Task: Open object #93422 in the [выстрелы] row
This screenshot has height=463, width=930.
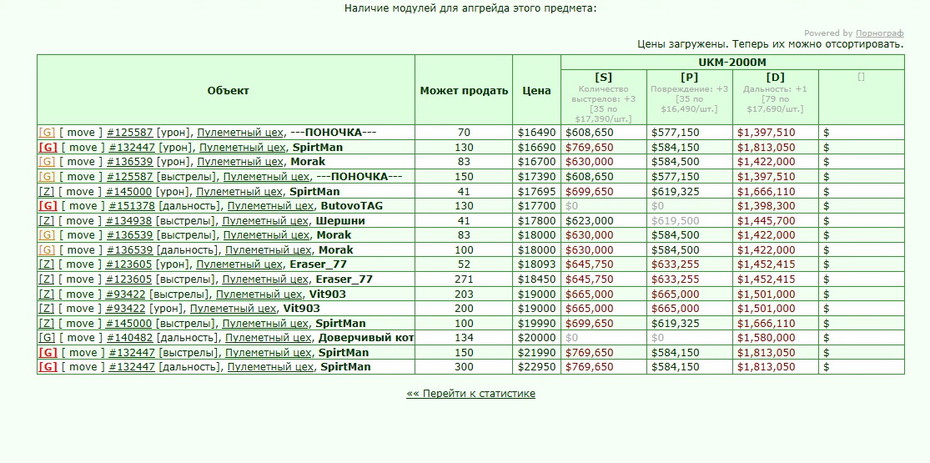Action: (x=126, y=294)
